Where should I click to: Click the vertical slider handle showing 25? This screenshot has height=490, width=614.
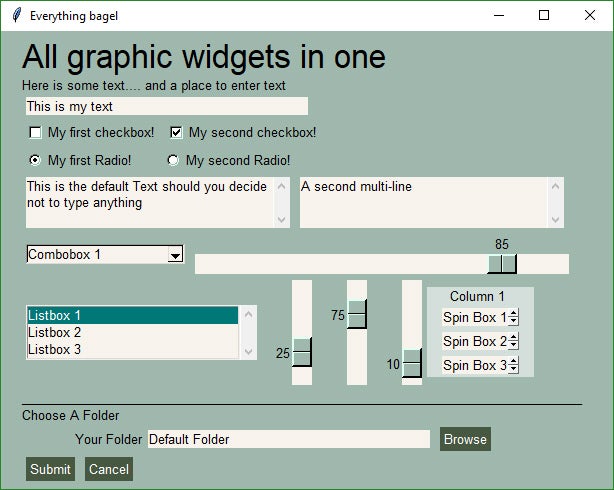pyautogui.click(x=302, y=352)
